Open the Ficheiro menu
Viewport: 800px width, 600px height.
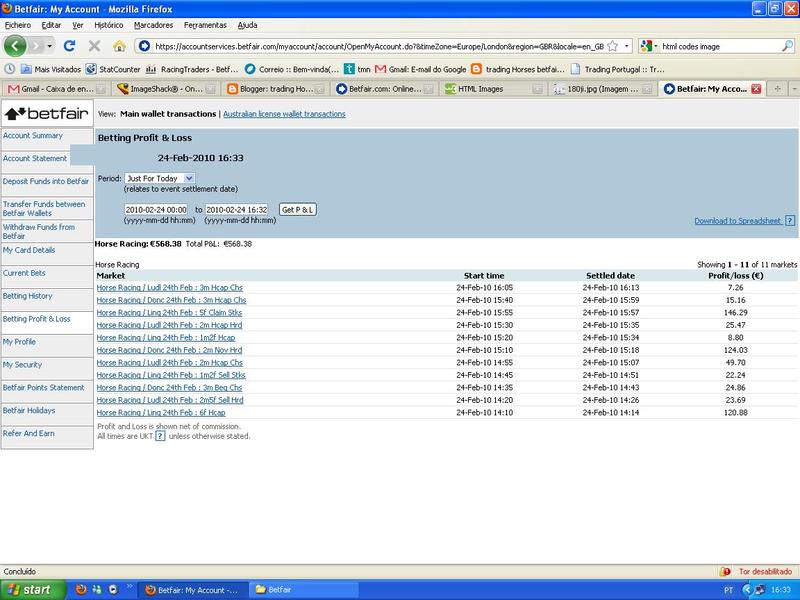click(x=18, y=25)
